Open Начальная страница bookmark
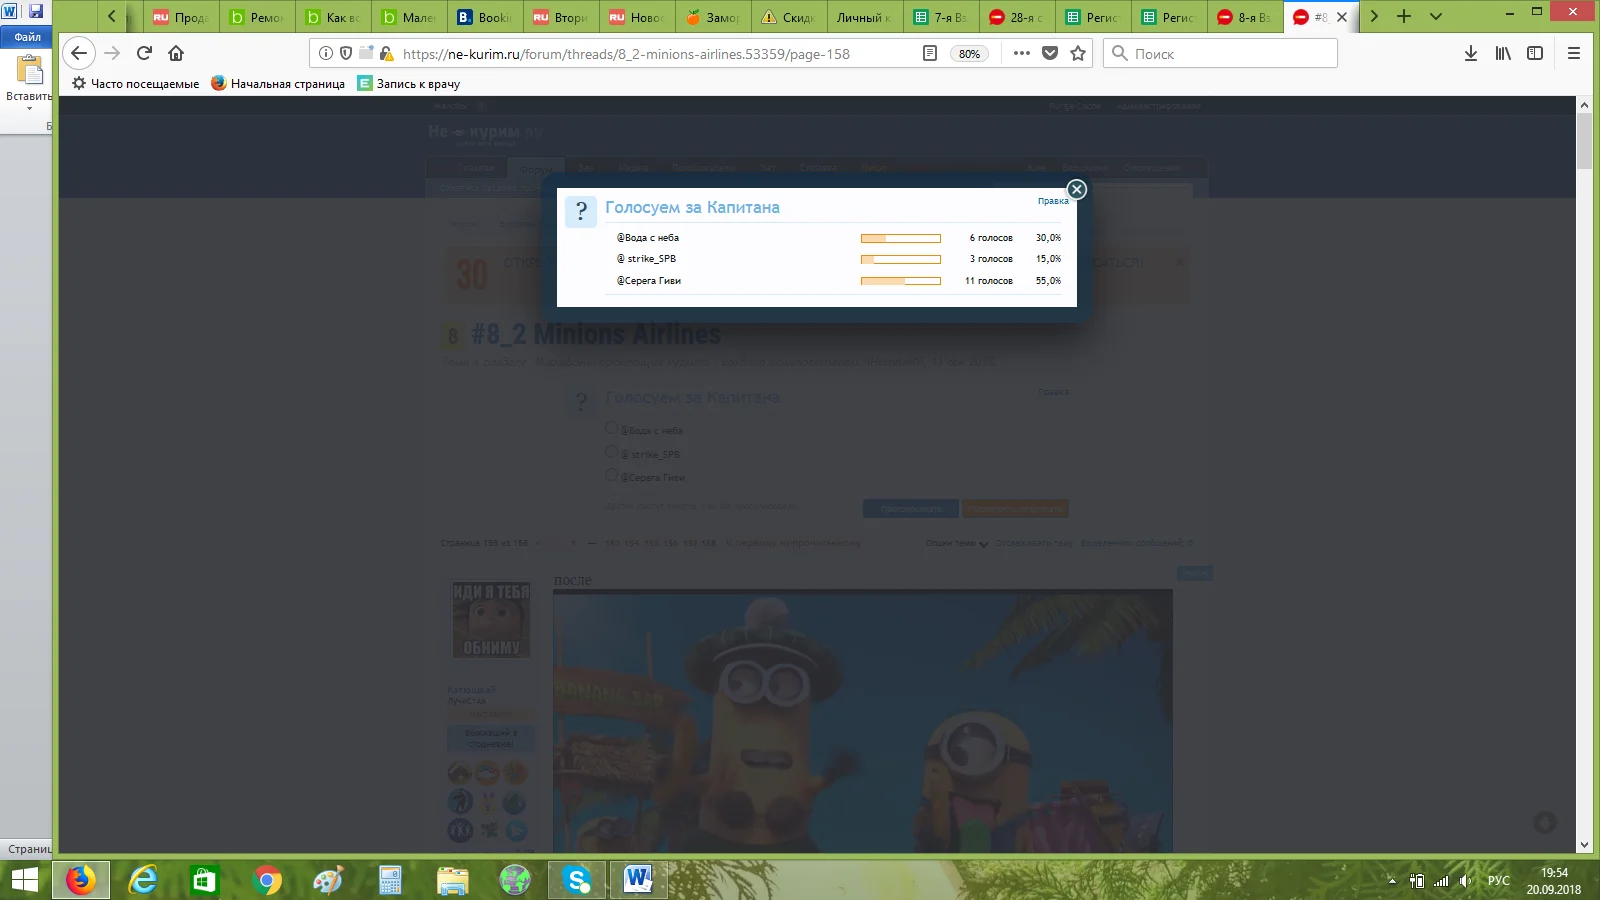Viewport: 1600px width, 900px height. point(278,84)
